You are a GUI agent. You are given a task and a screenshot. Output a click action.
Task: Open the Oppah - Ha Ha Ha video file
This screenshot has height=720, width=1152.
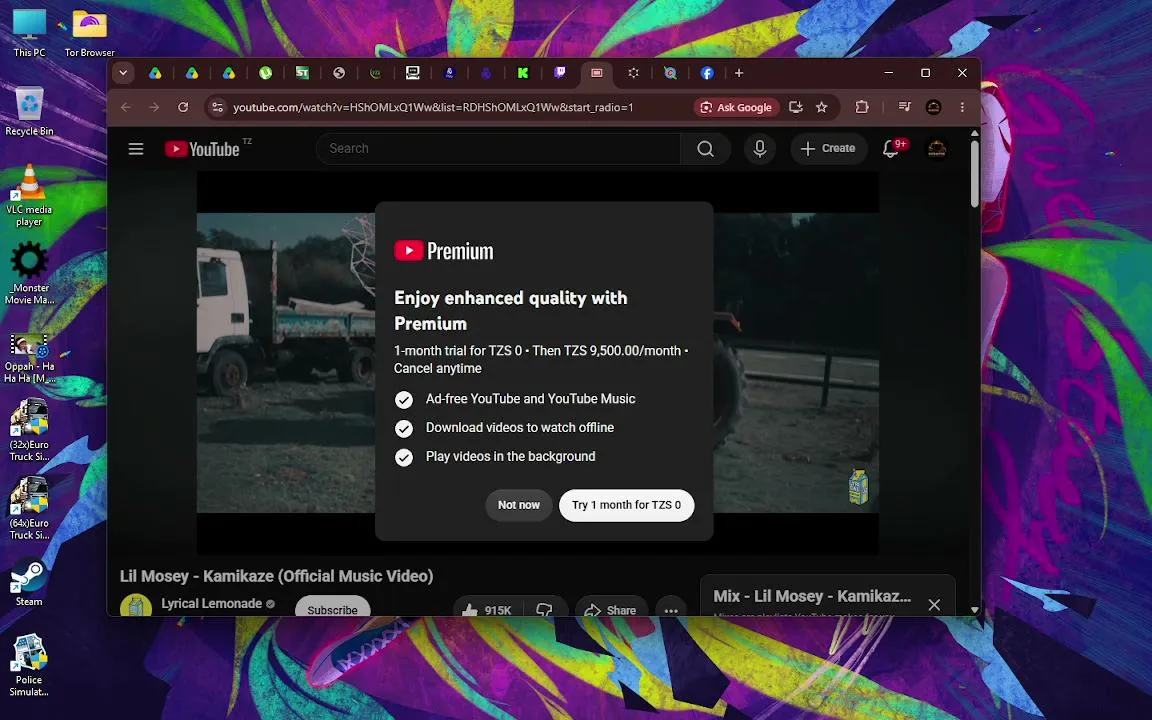point(29,358)
